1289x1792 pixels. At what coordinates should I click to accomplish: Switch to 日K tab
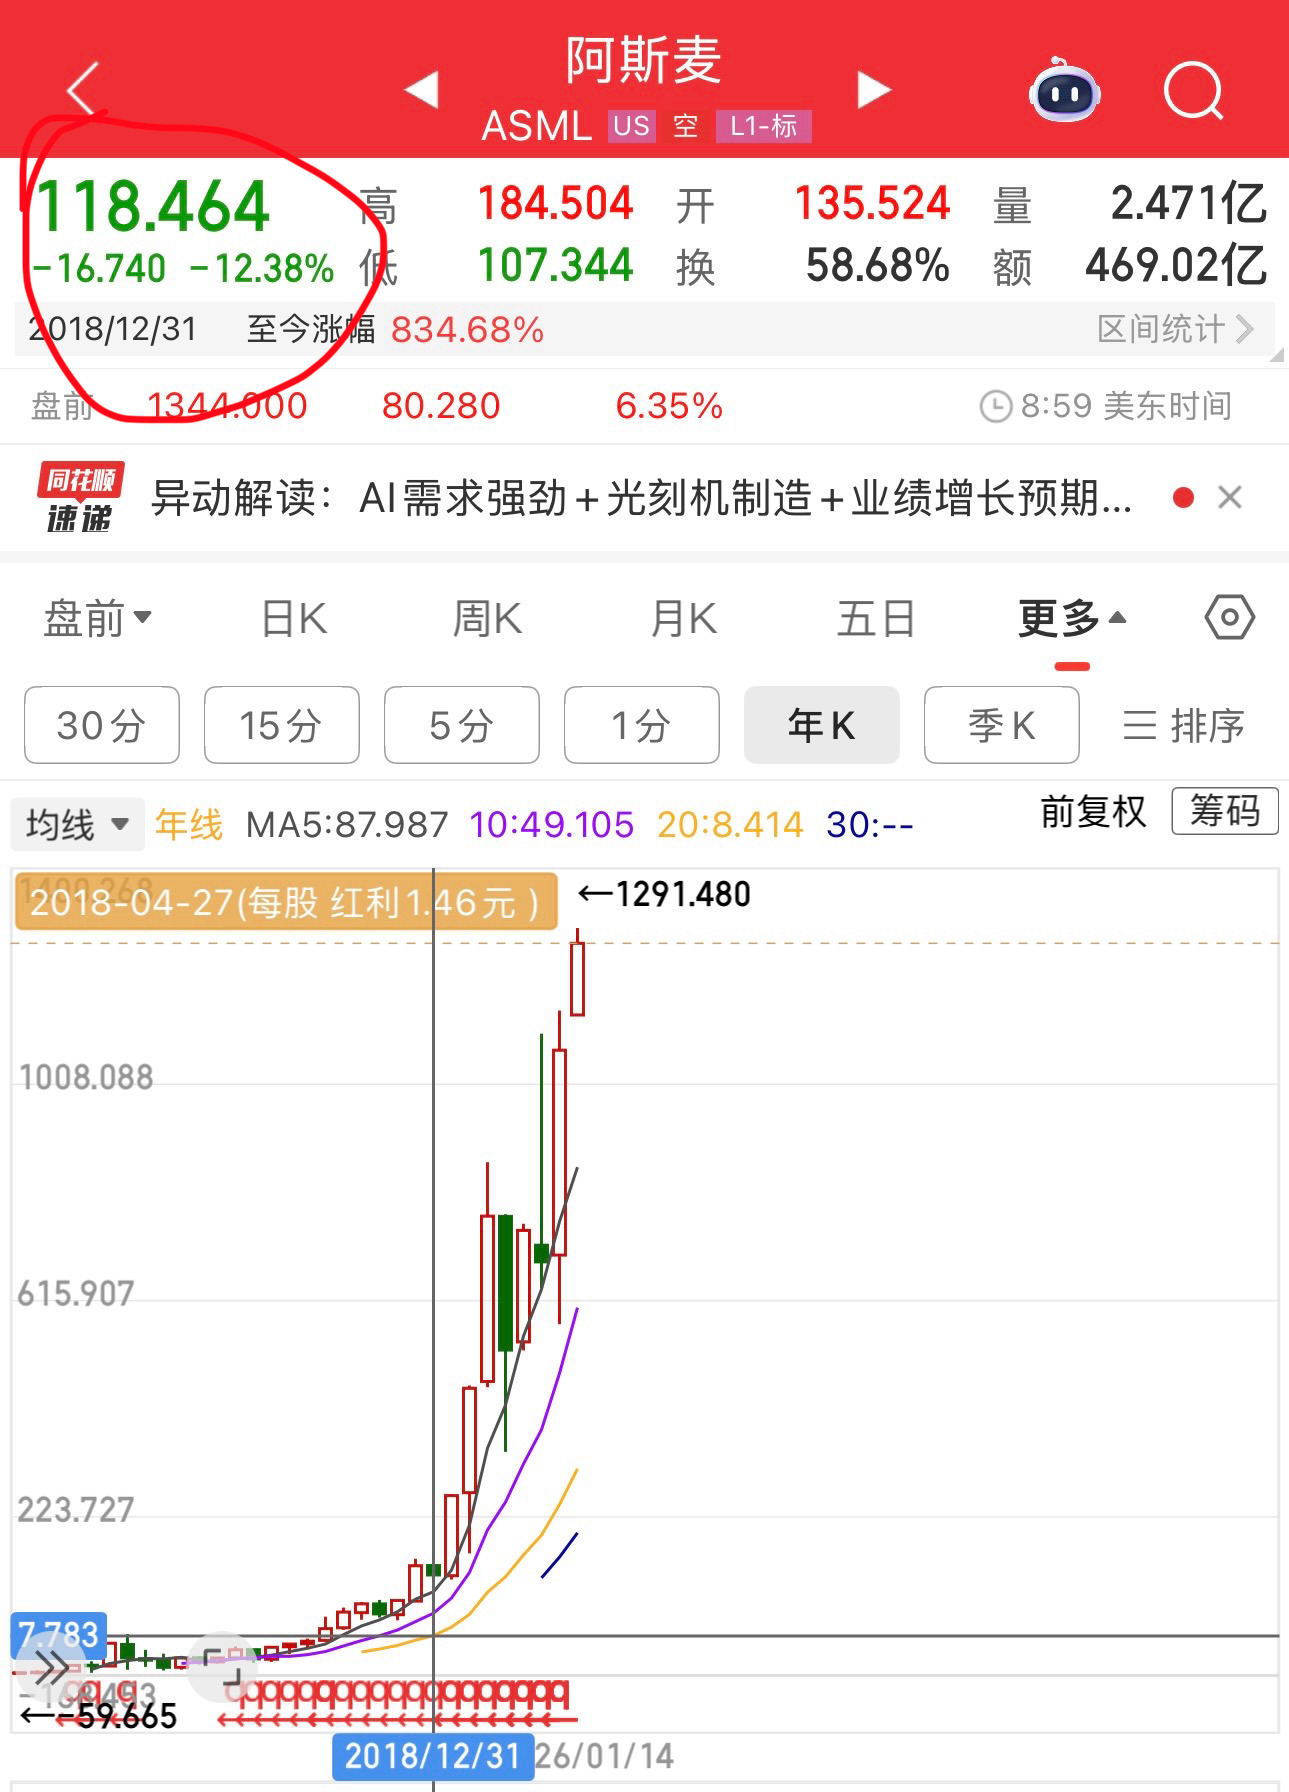pos(294,618)
